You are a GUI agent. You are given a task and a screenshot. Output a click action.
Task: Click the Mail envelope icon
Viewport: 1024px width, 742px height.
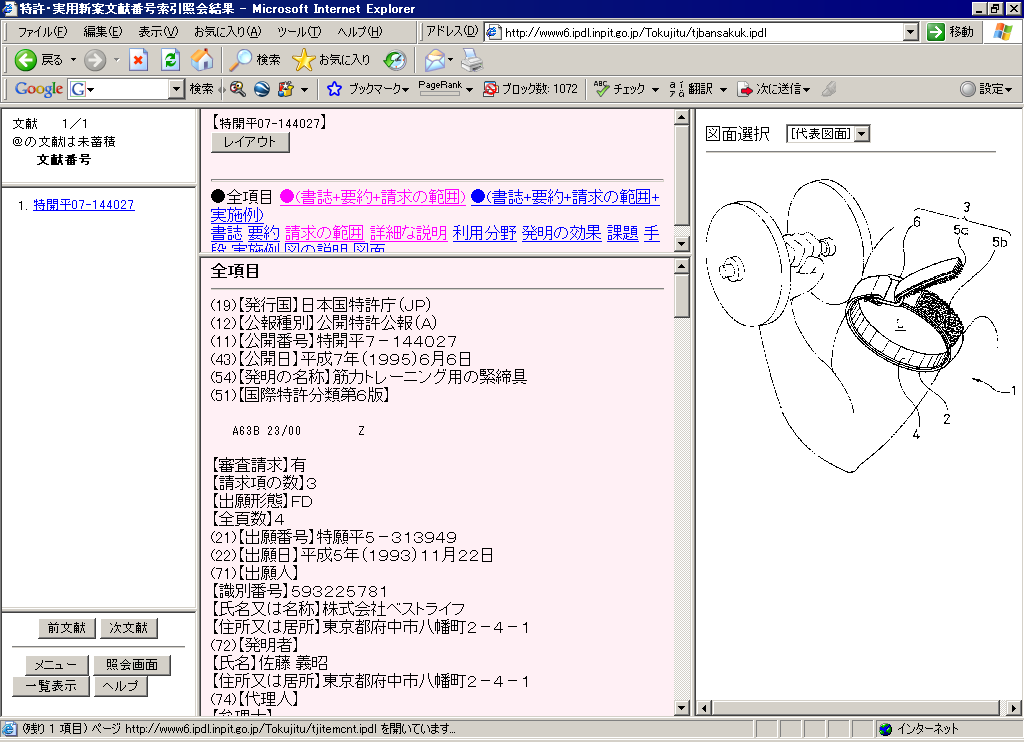coord(434,60)
